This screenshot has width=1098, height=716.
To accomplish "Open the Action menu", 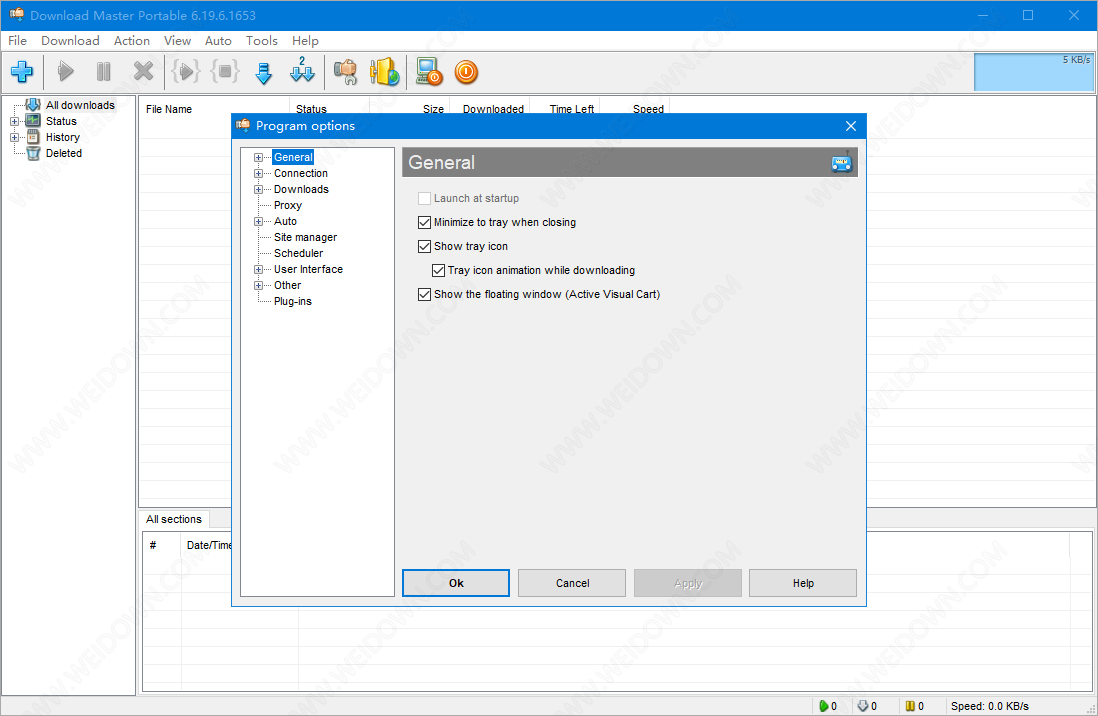I will (x=132, y=41).
